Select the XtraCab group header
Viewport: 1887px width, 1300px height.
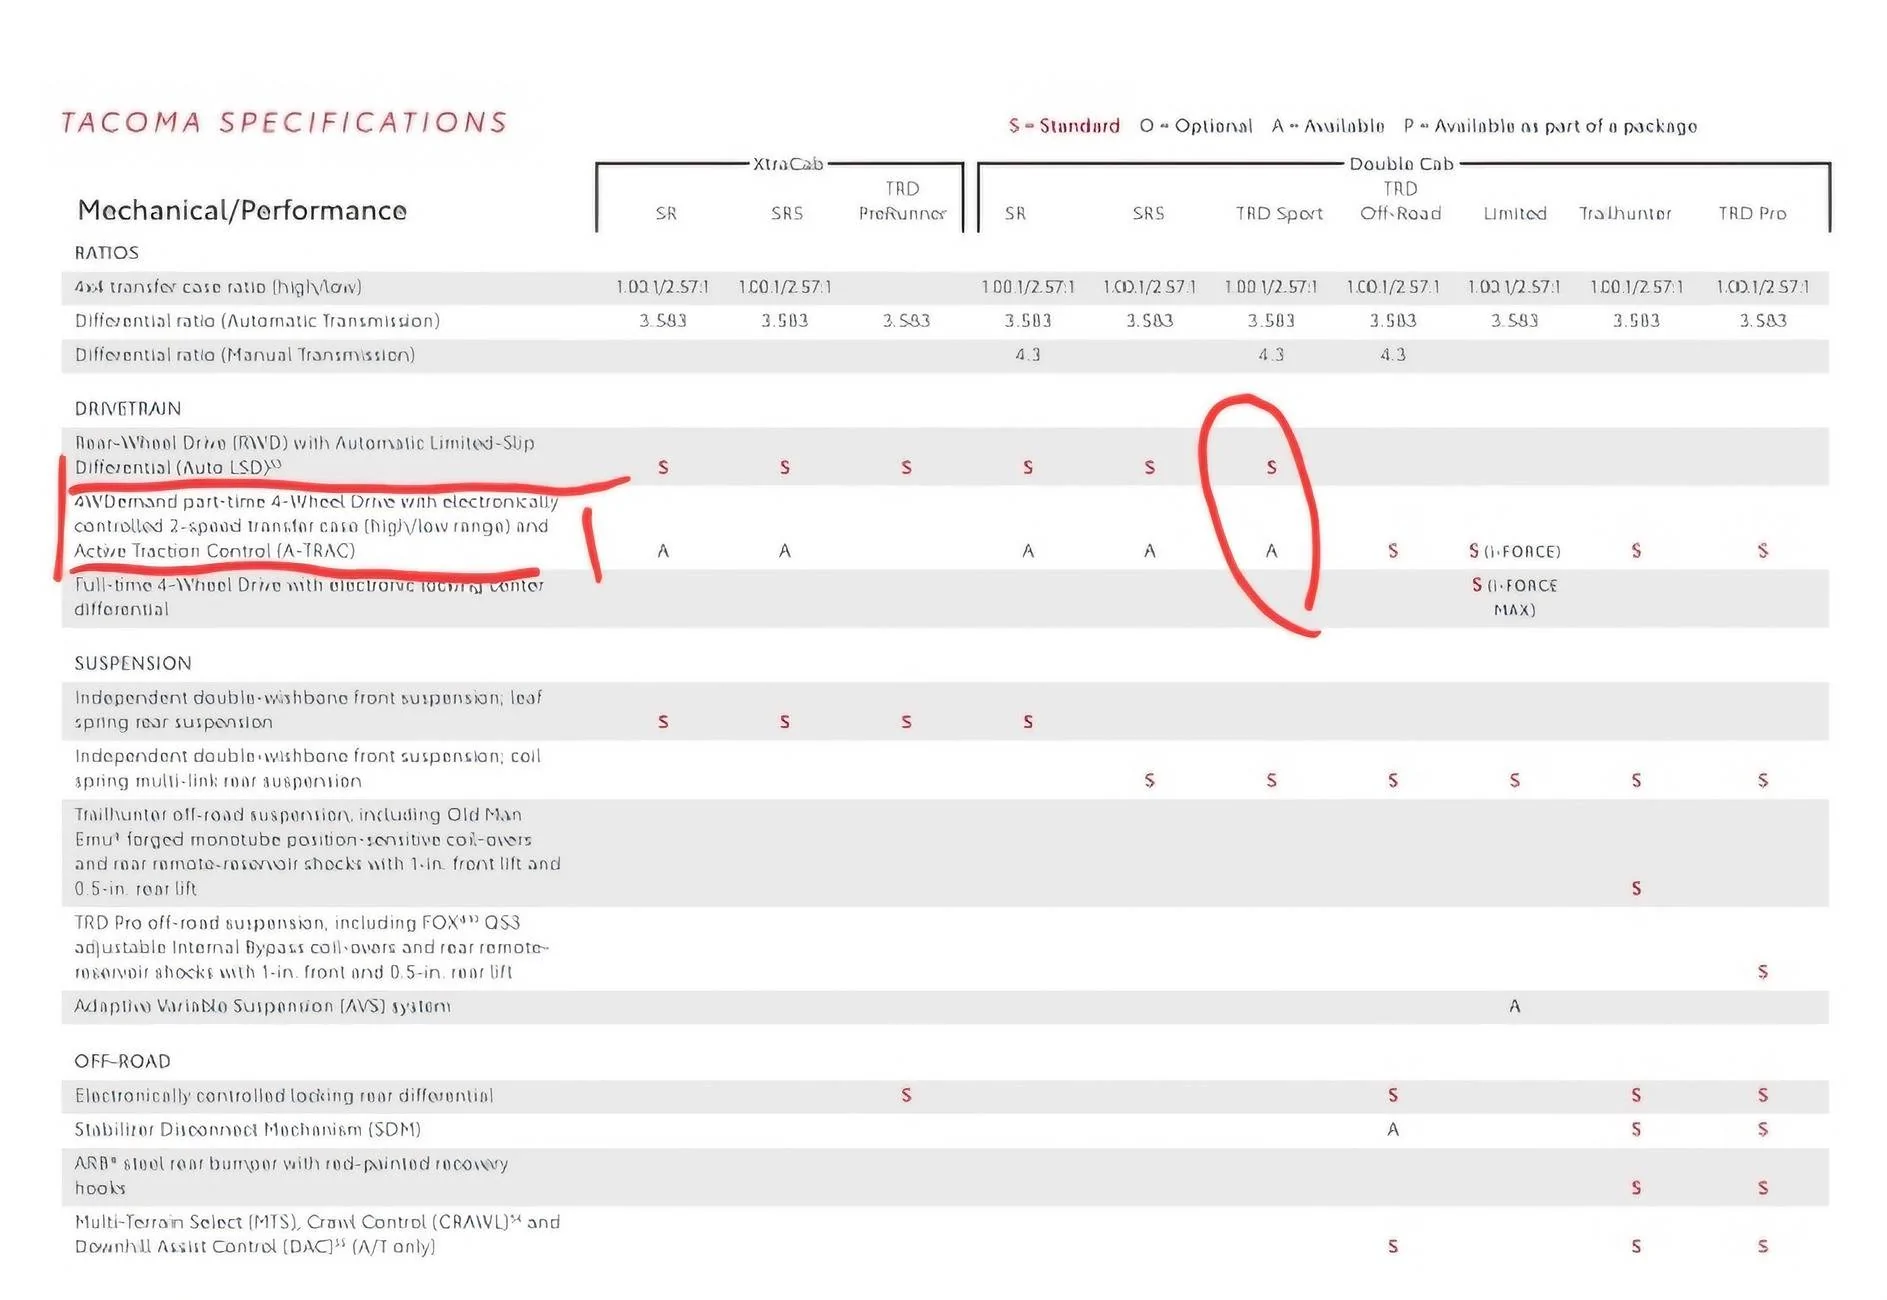tap(788, 164)
